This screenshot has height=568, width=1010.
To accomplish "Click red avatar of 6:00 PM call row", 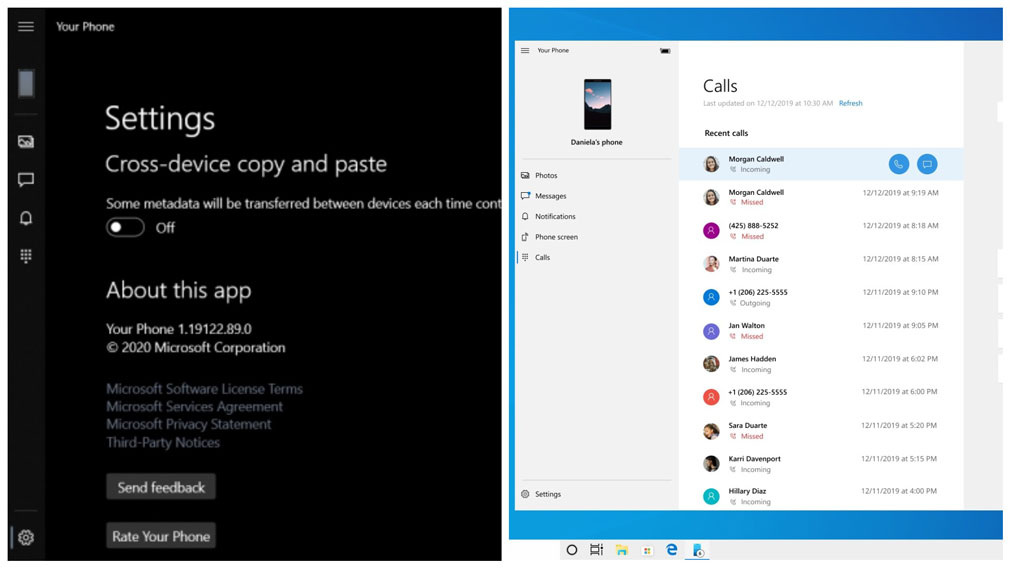I will [711, 397].
